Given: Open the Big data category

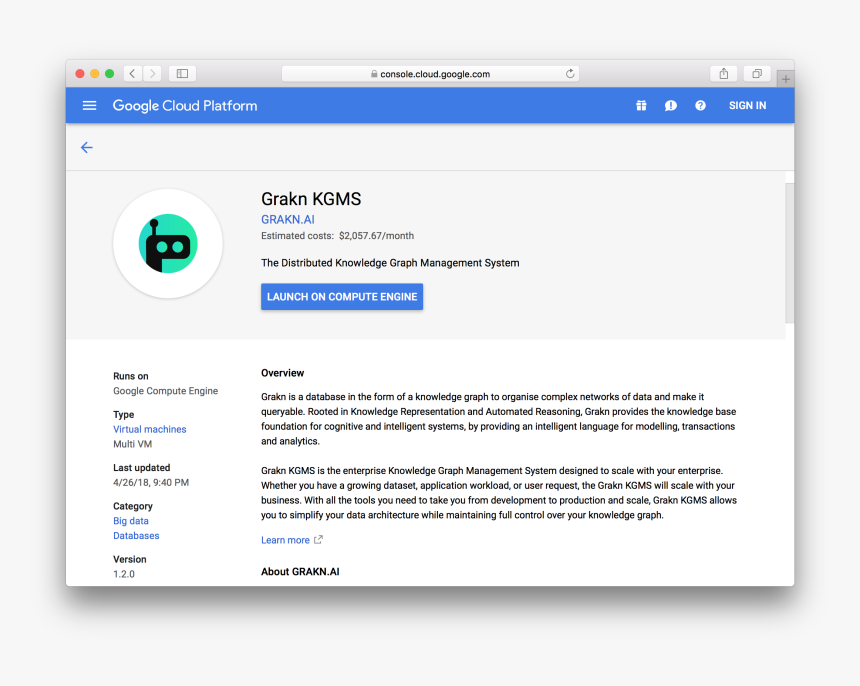Looking at the screenshot, I should click(130, 520).
